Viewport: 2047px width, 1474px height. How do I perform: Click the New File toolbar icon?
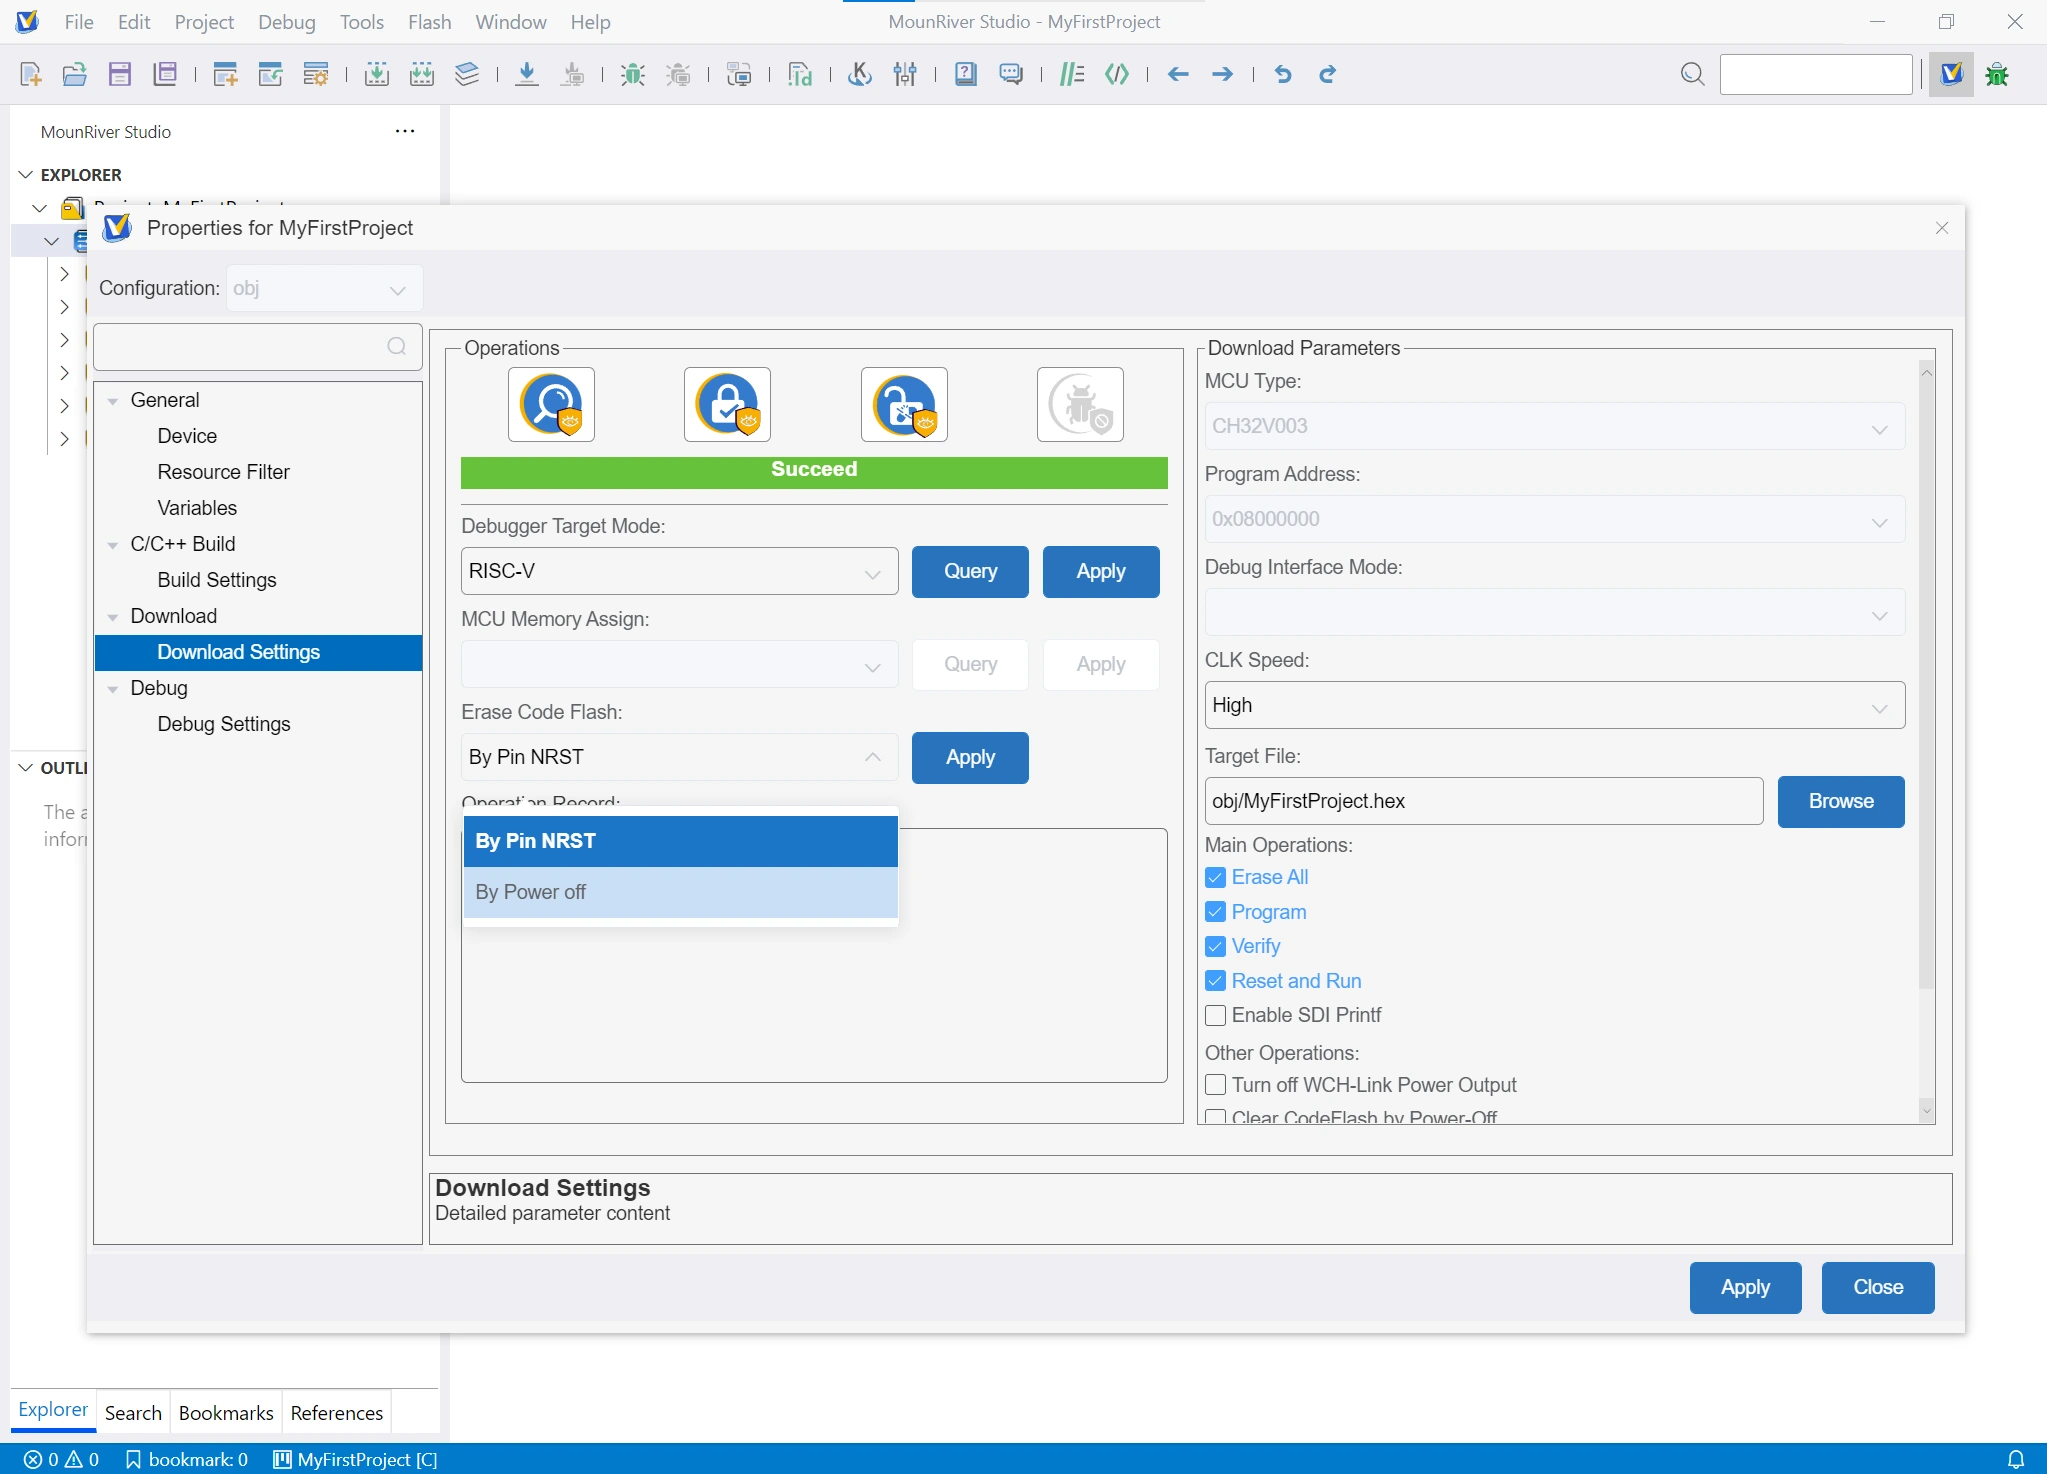(x=31, y=74)
